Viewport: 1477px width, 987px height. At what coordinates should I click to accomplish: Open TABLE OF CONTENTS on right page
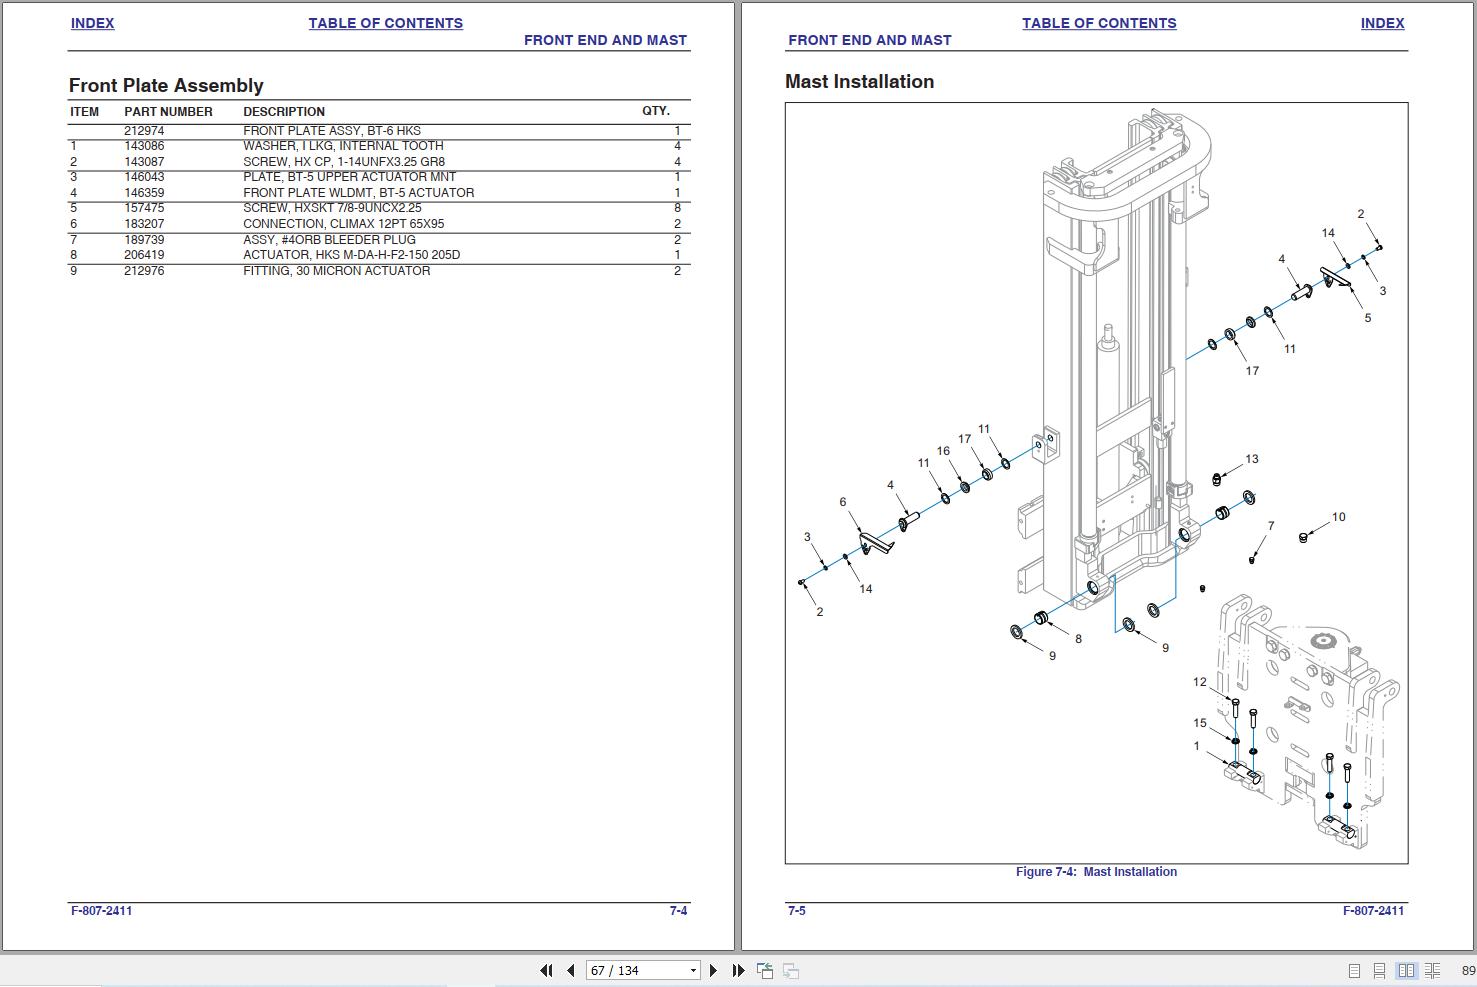click(x=1099, y=23)
